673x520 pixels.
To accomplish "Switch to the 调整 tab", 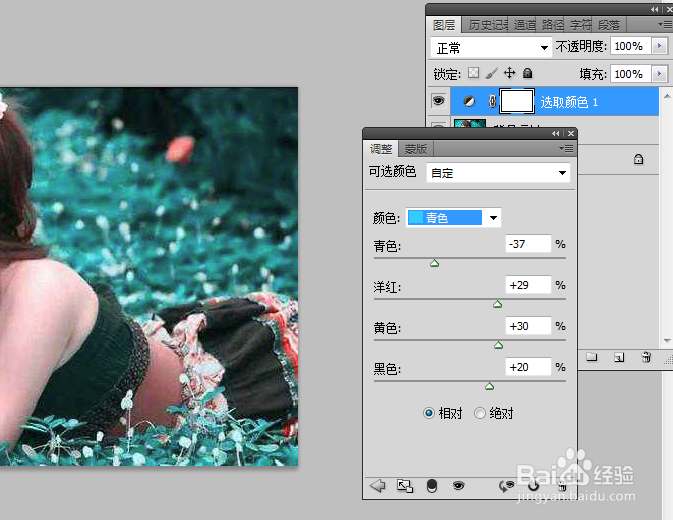I will 381,148.
